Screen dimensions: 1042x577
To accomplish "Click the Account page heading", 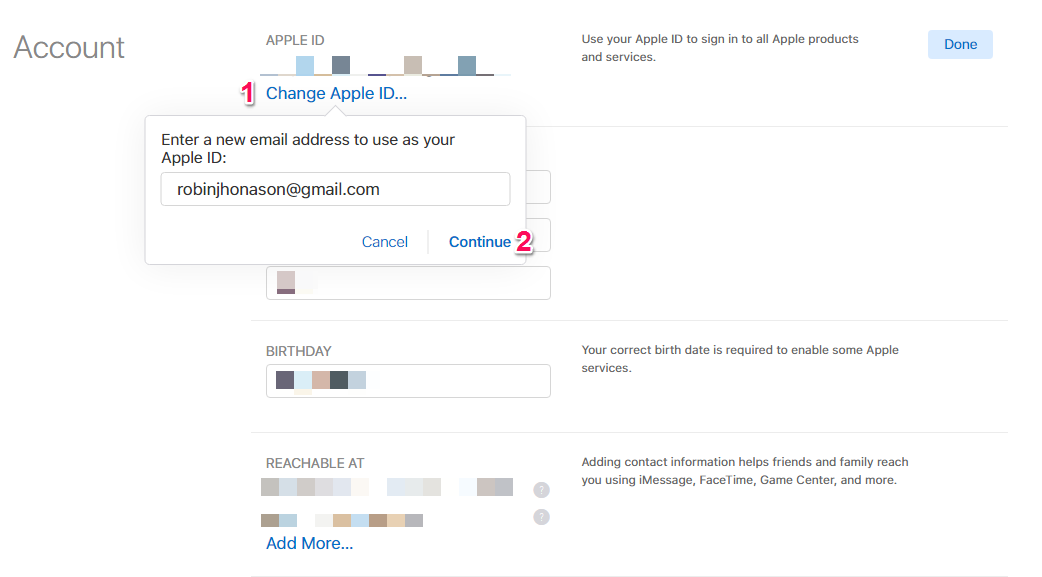I will [69, 48].
